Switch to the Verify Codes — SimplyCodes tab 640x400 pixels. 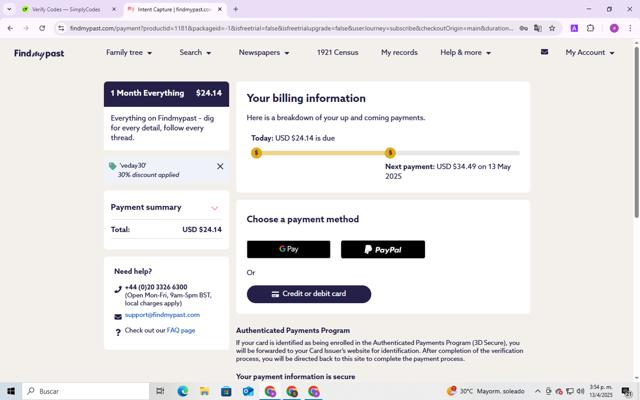tap(67, 9)
